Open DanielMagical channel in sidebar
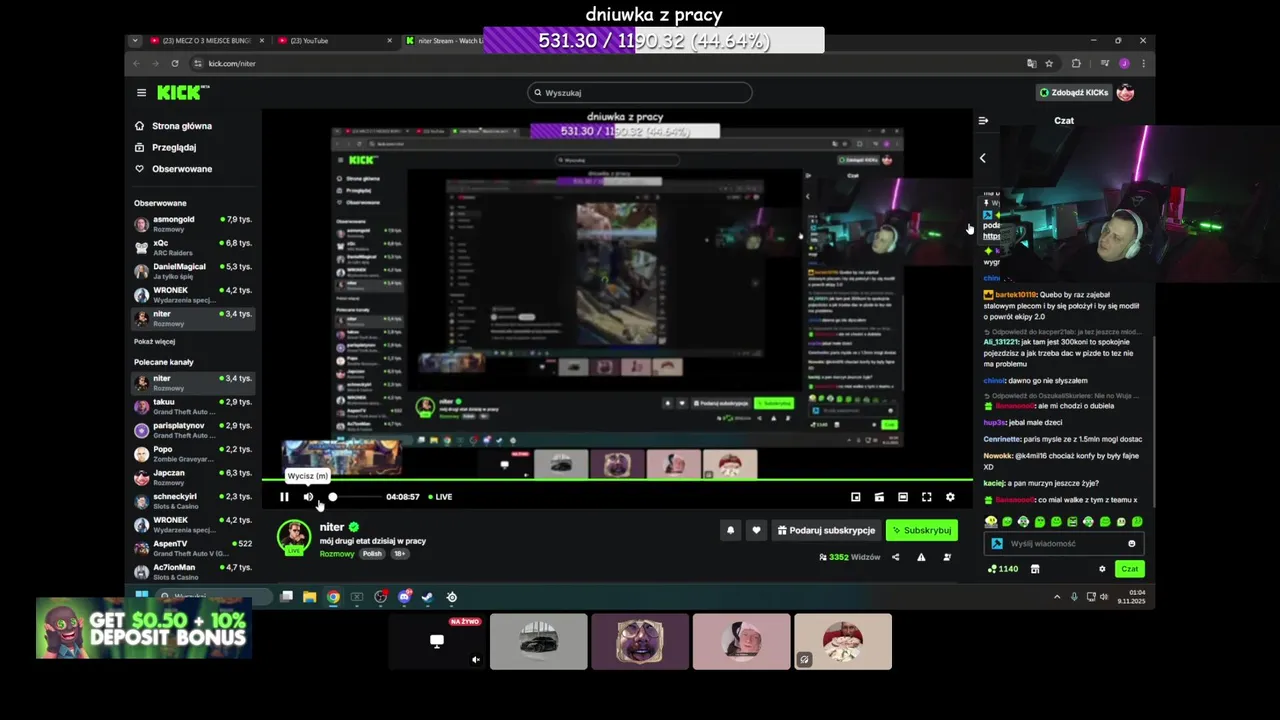The image size is (1280, 720). (x=192, y=271)
